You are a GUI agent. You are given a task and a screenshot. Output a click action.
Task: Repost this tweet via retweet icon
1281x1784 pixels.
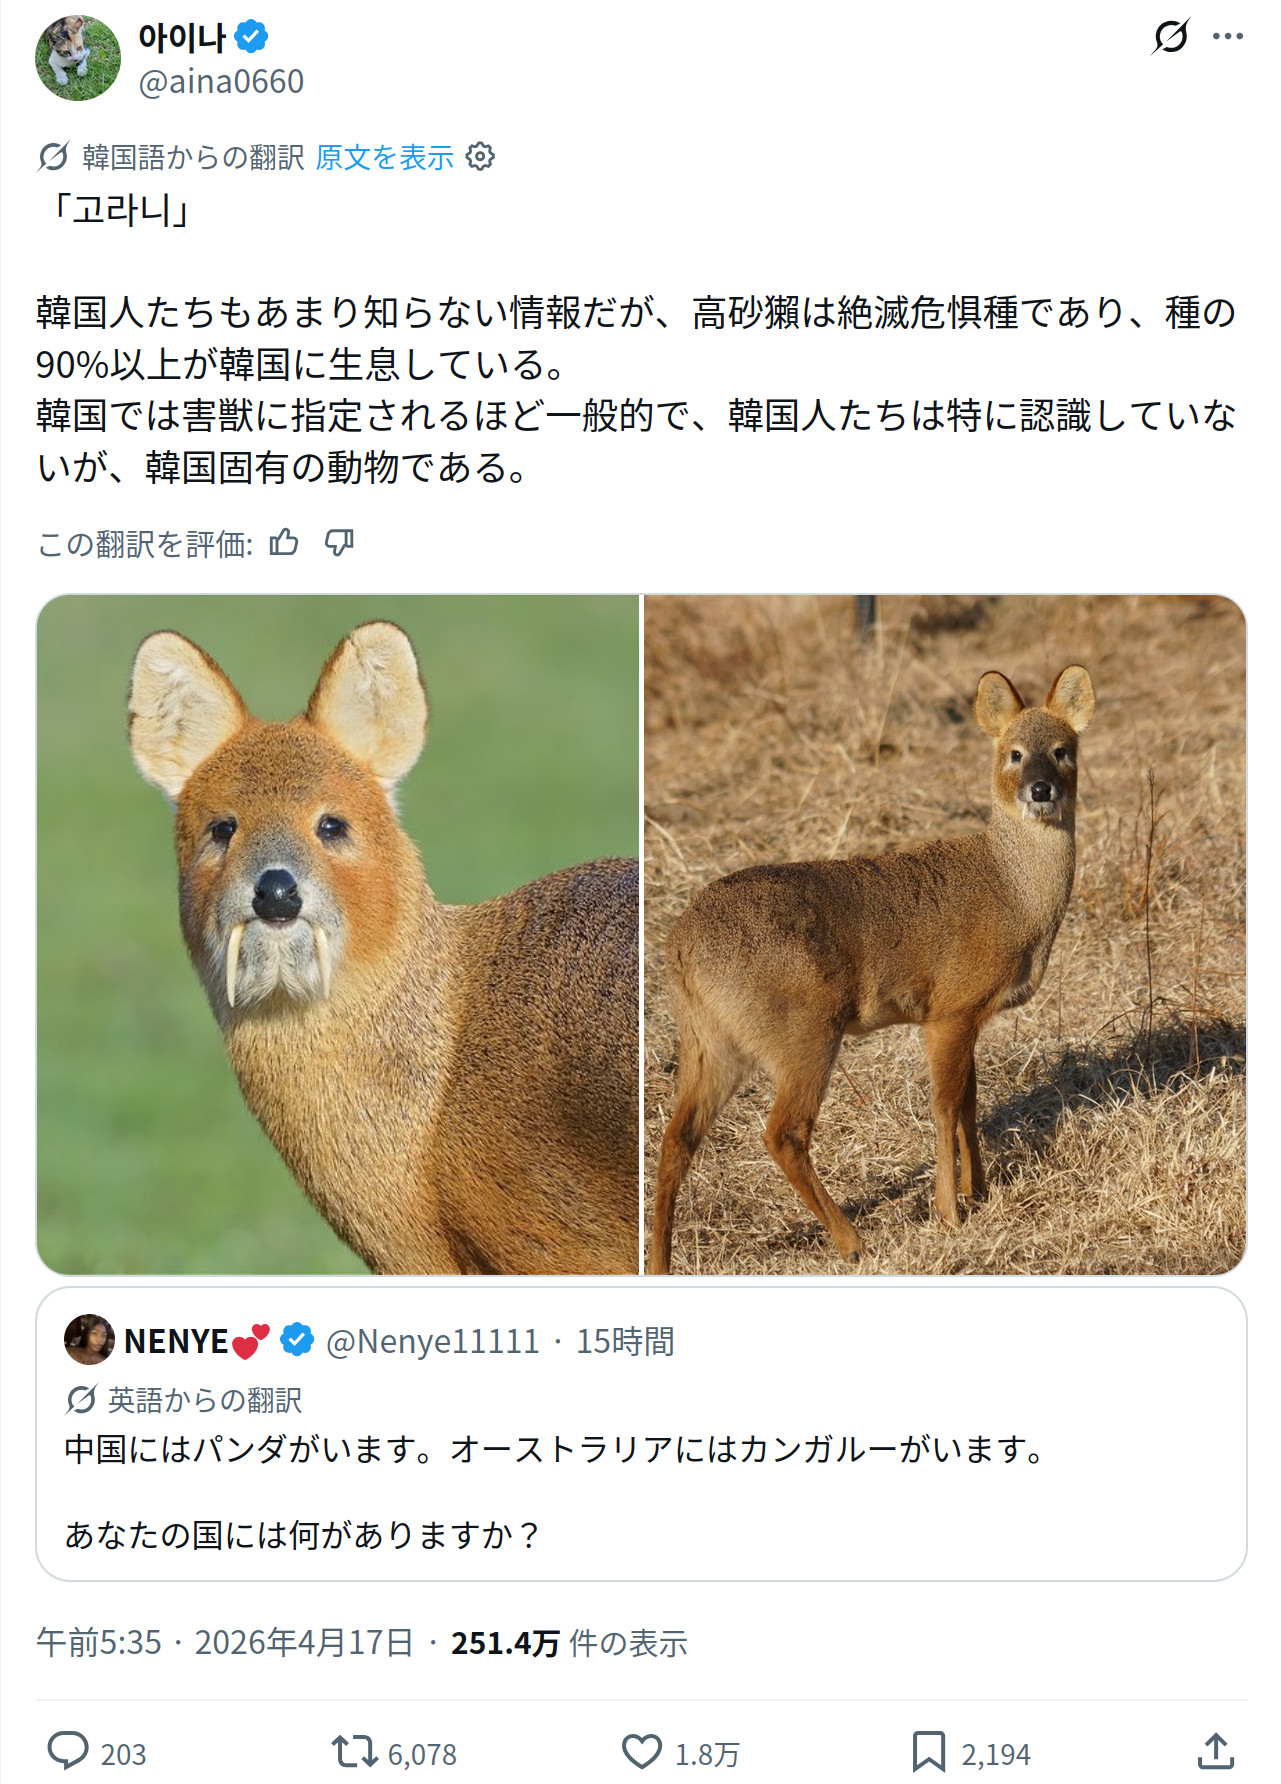(354, 1752)
